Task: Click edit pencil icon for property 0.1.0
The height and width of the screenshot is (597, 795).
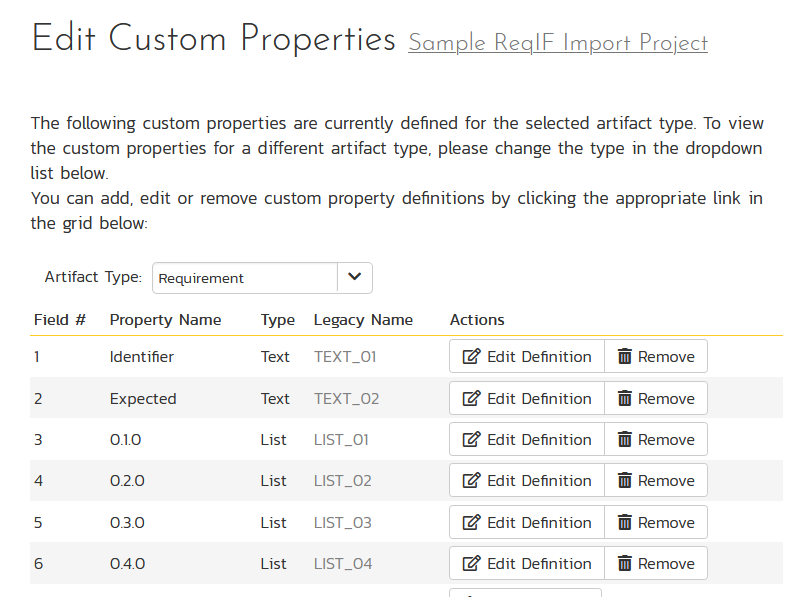Action: click(x=471, y=440)
